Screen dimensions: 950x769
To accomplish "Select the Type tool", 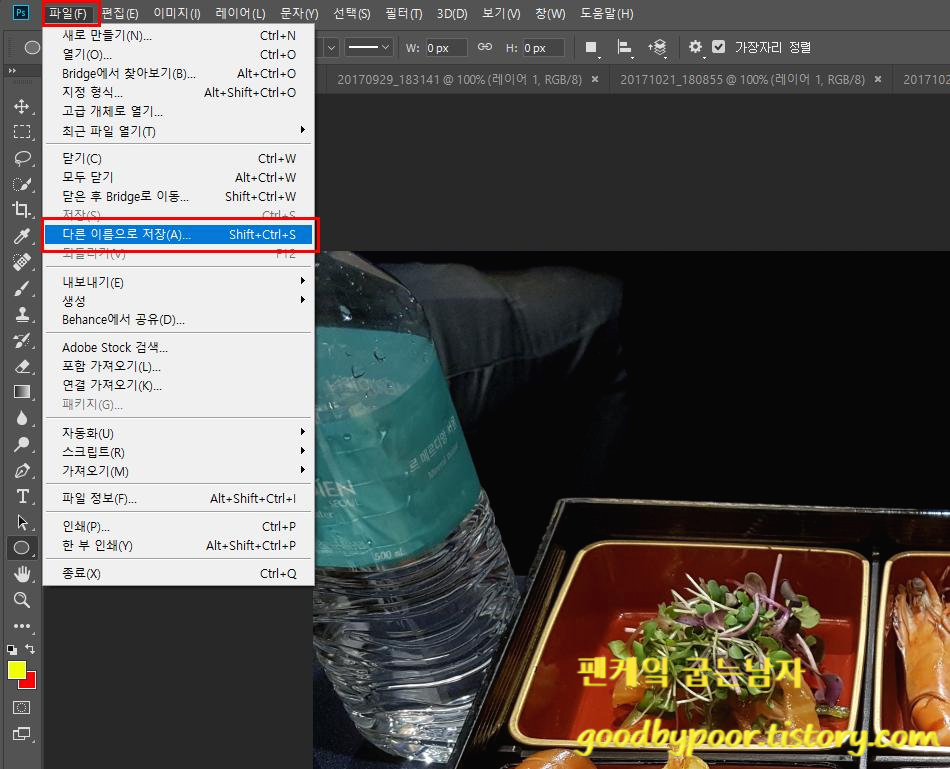I will click(x=22, y=496).
